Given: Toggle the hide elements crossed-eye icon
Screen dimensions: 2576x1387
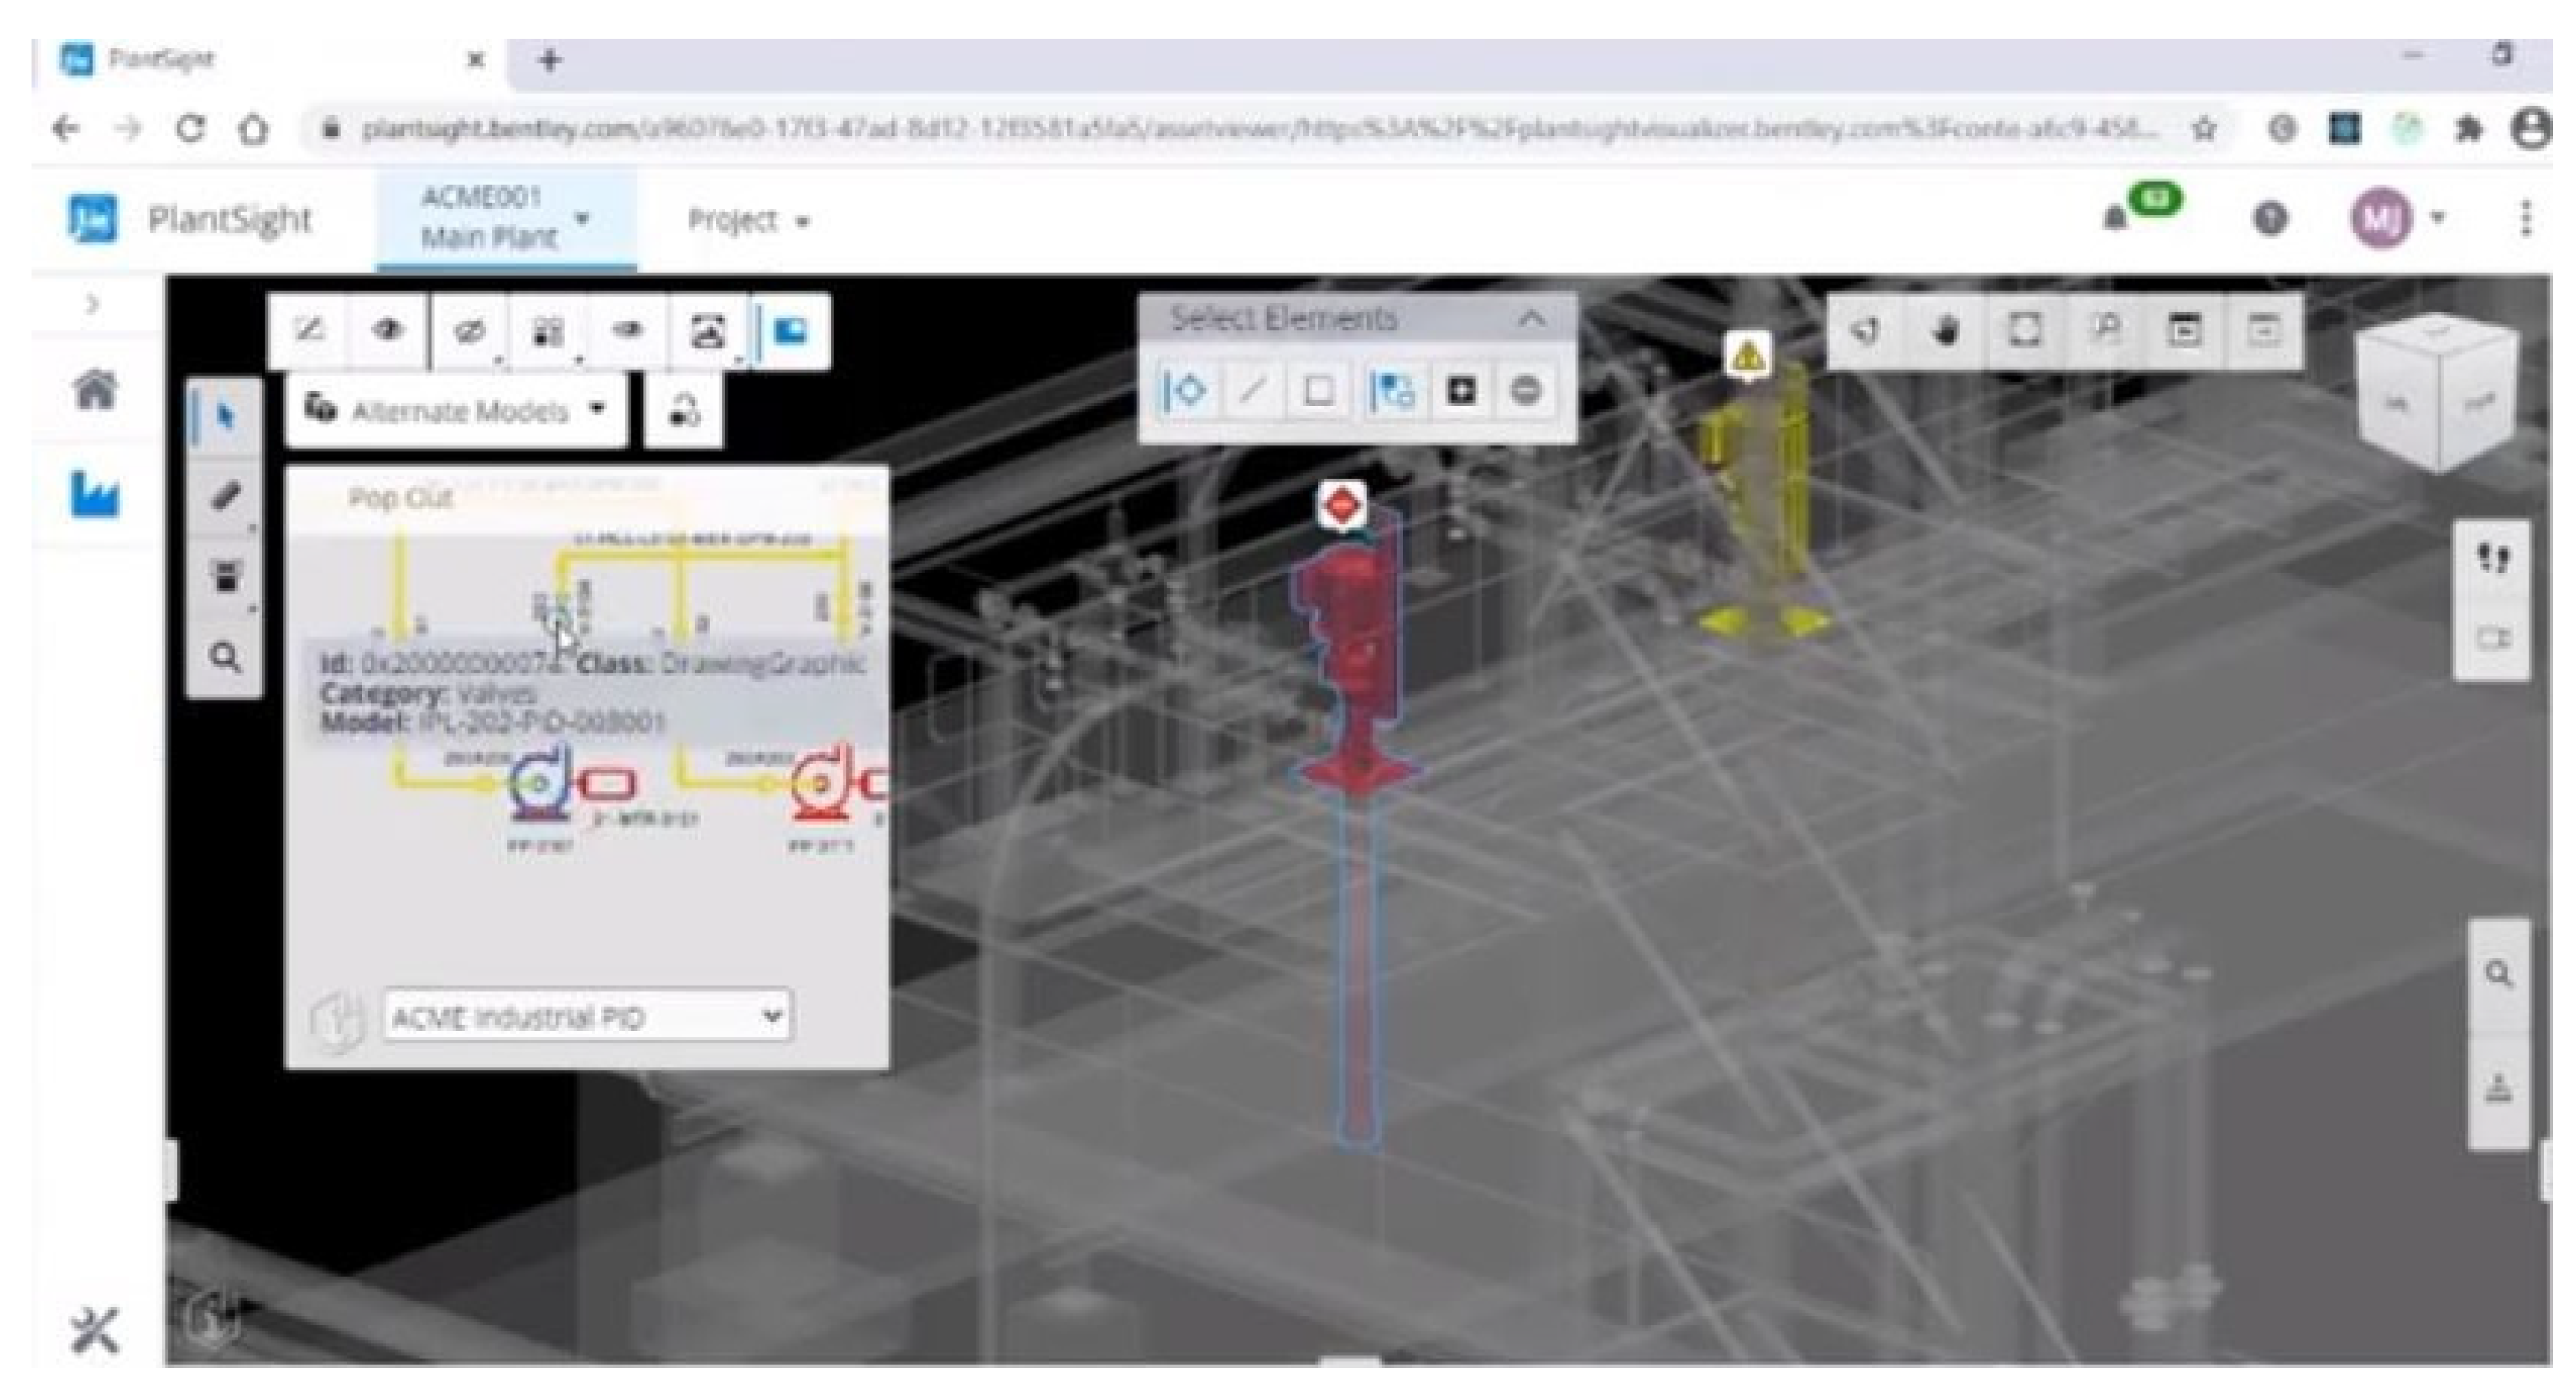Looking at the screenshot, I should [x=468, y=331].
